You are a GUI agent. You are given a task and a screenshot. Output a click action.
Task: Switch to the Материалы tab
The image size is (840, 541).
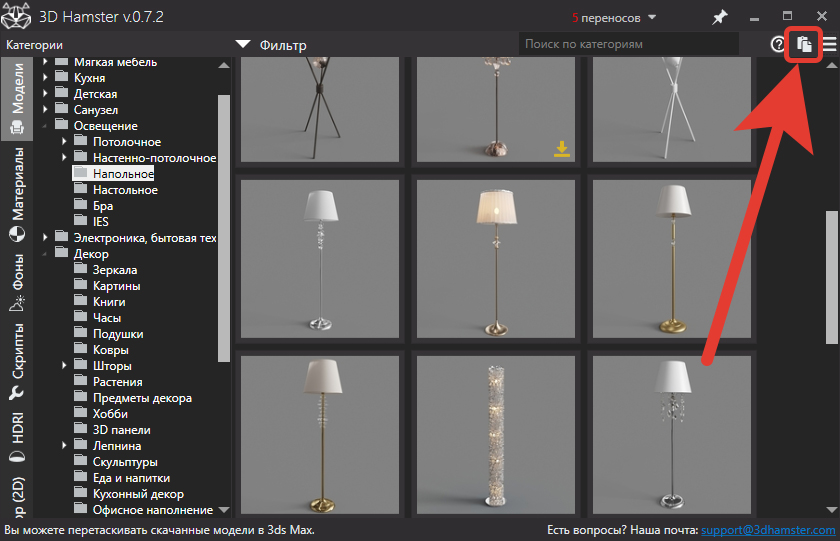pos(17,194)
